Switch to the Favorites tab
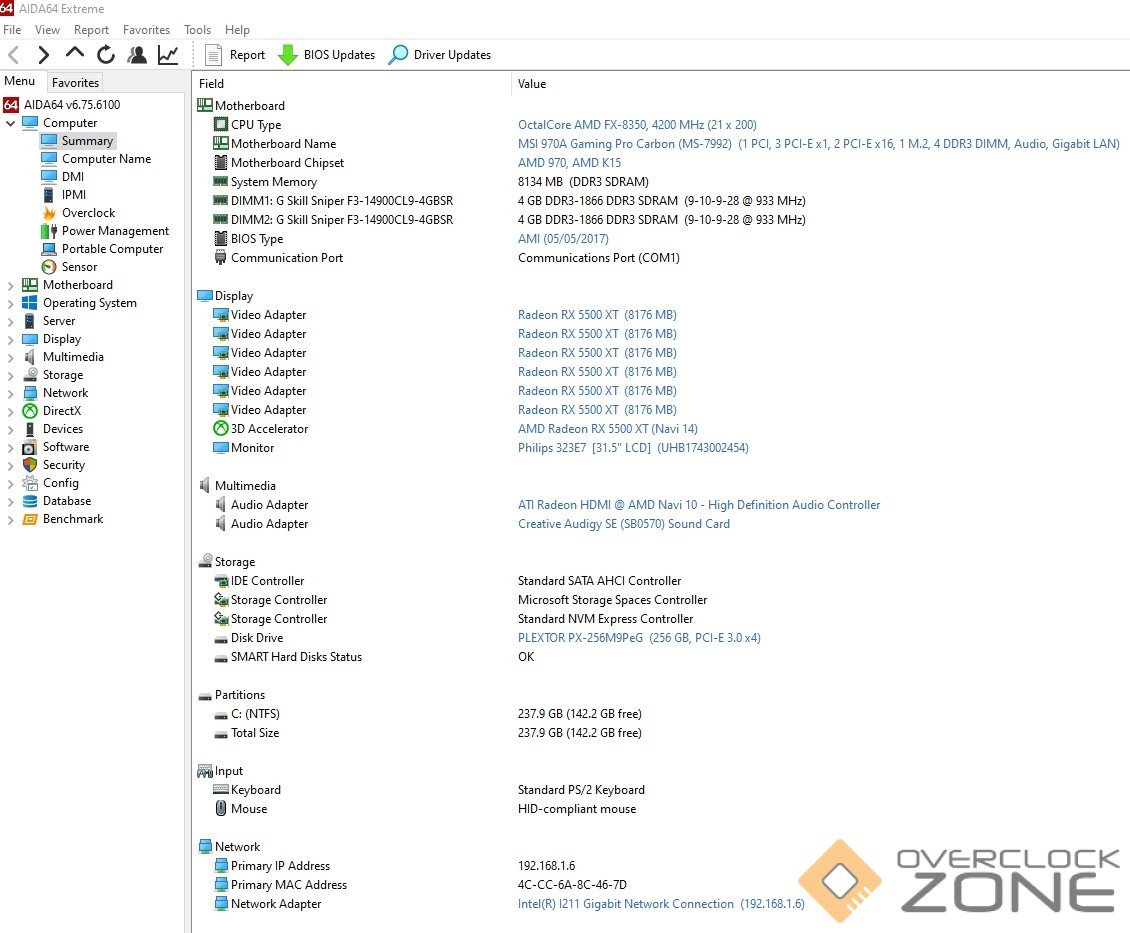Viewport: 1130px width, 933px height. (75, 82)
